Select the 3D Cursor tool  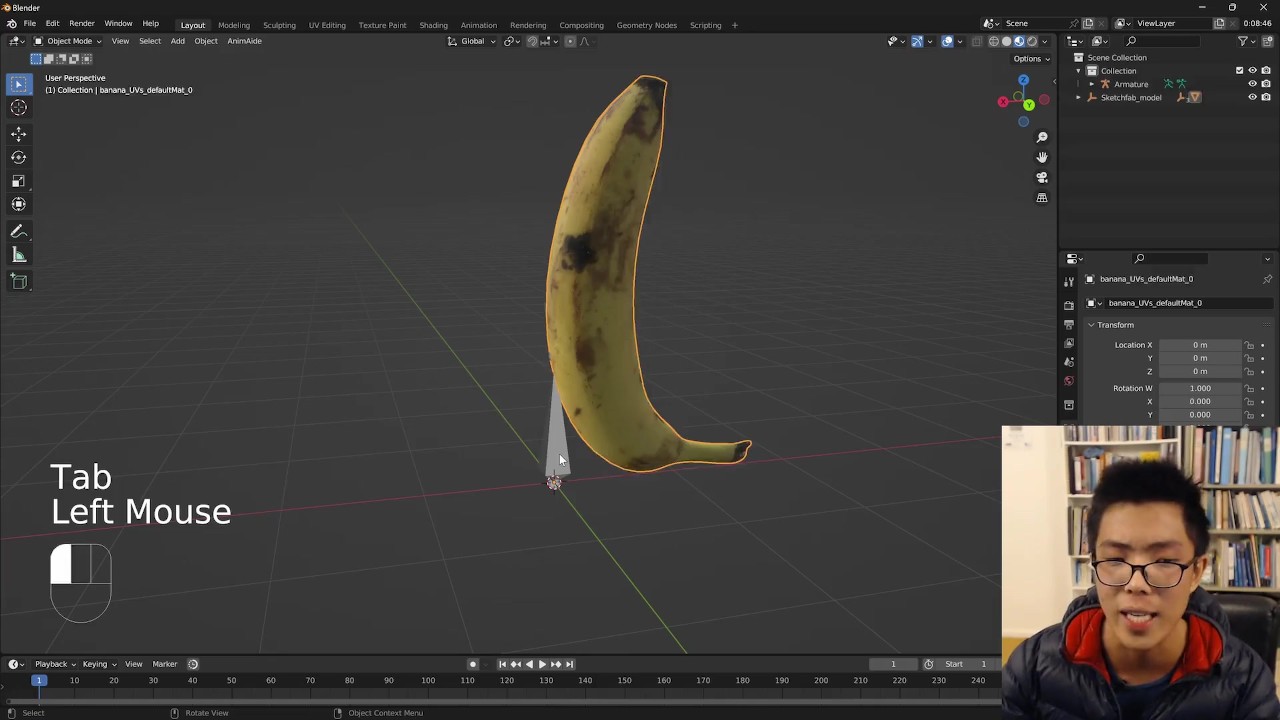pos(18,108)
